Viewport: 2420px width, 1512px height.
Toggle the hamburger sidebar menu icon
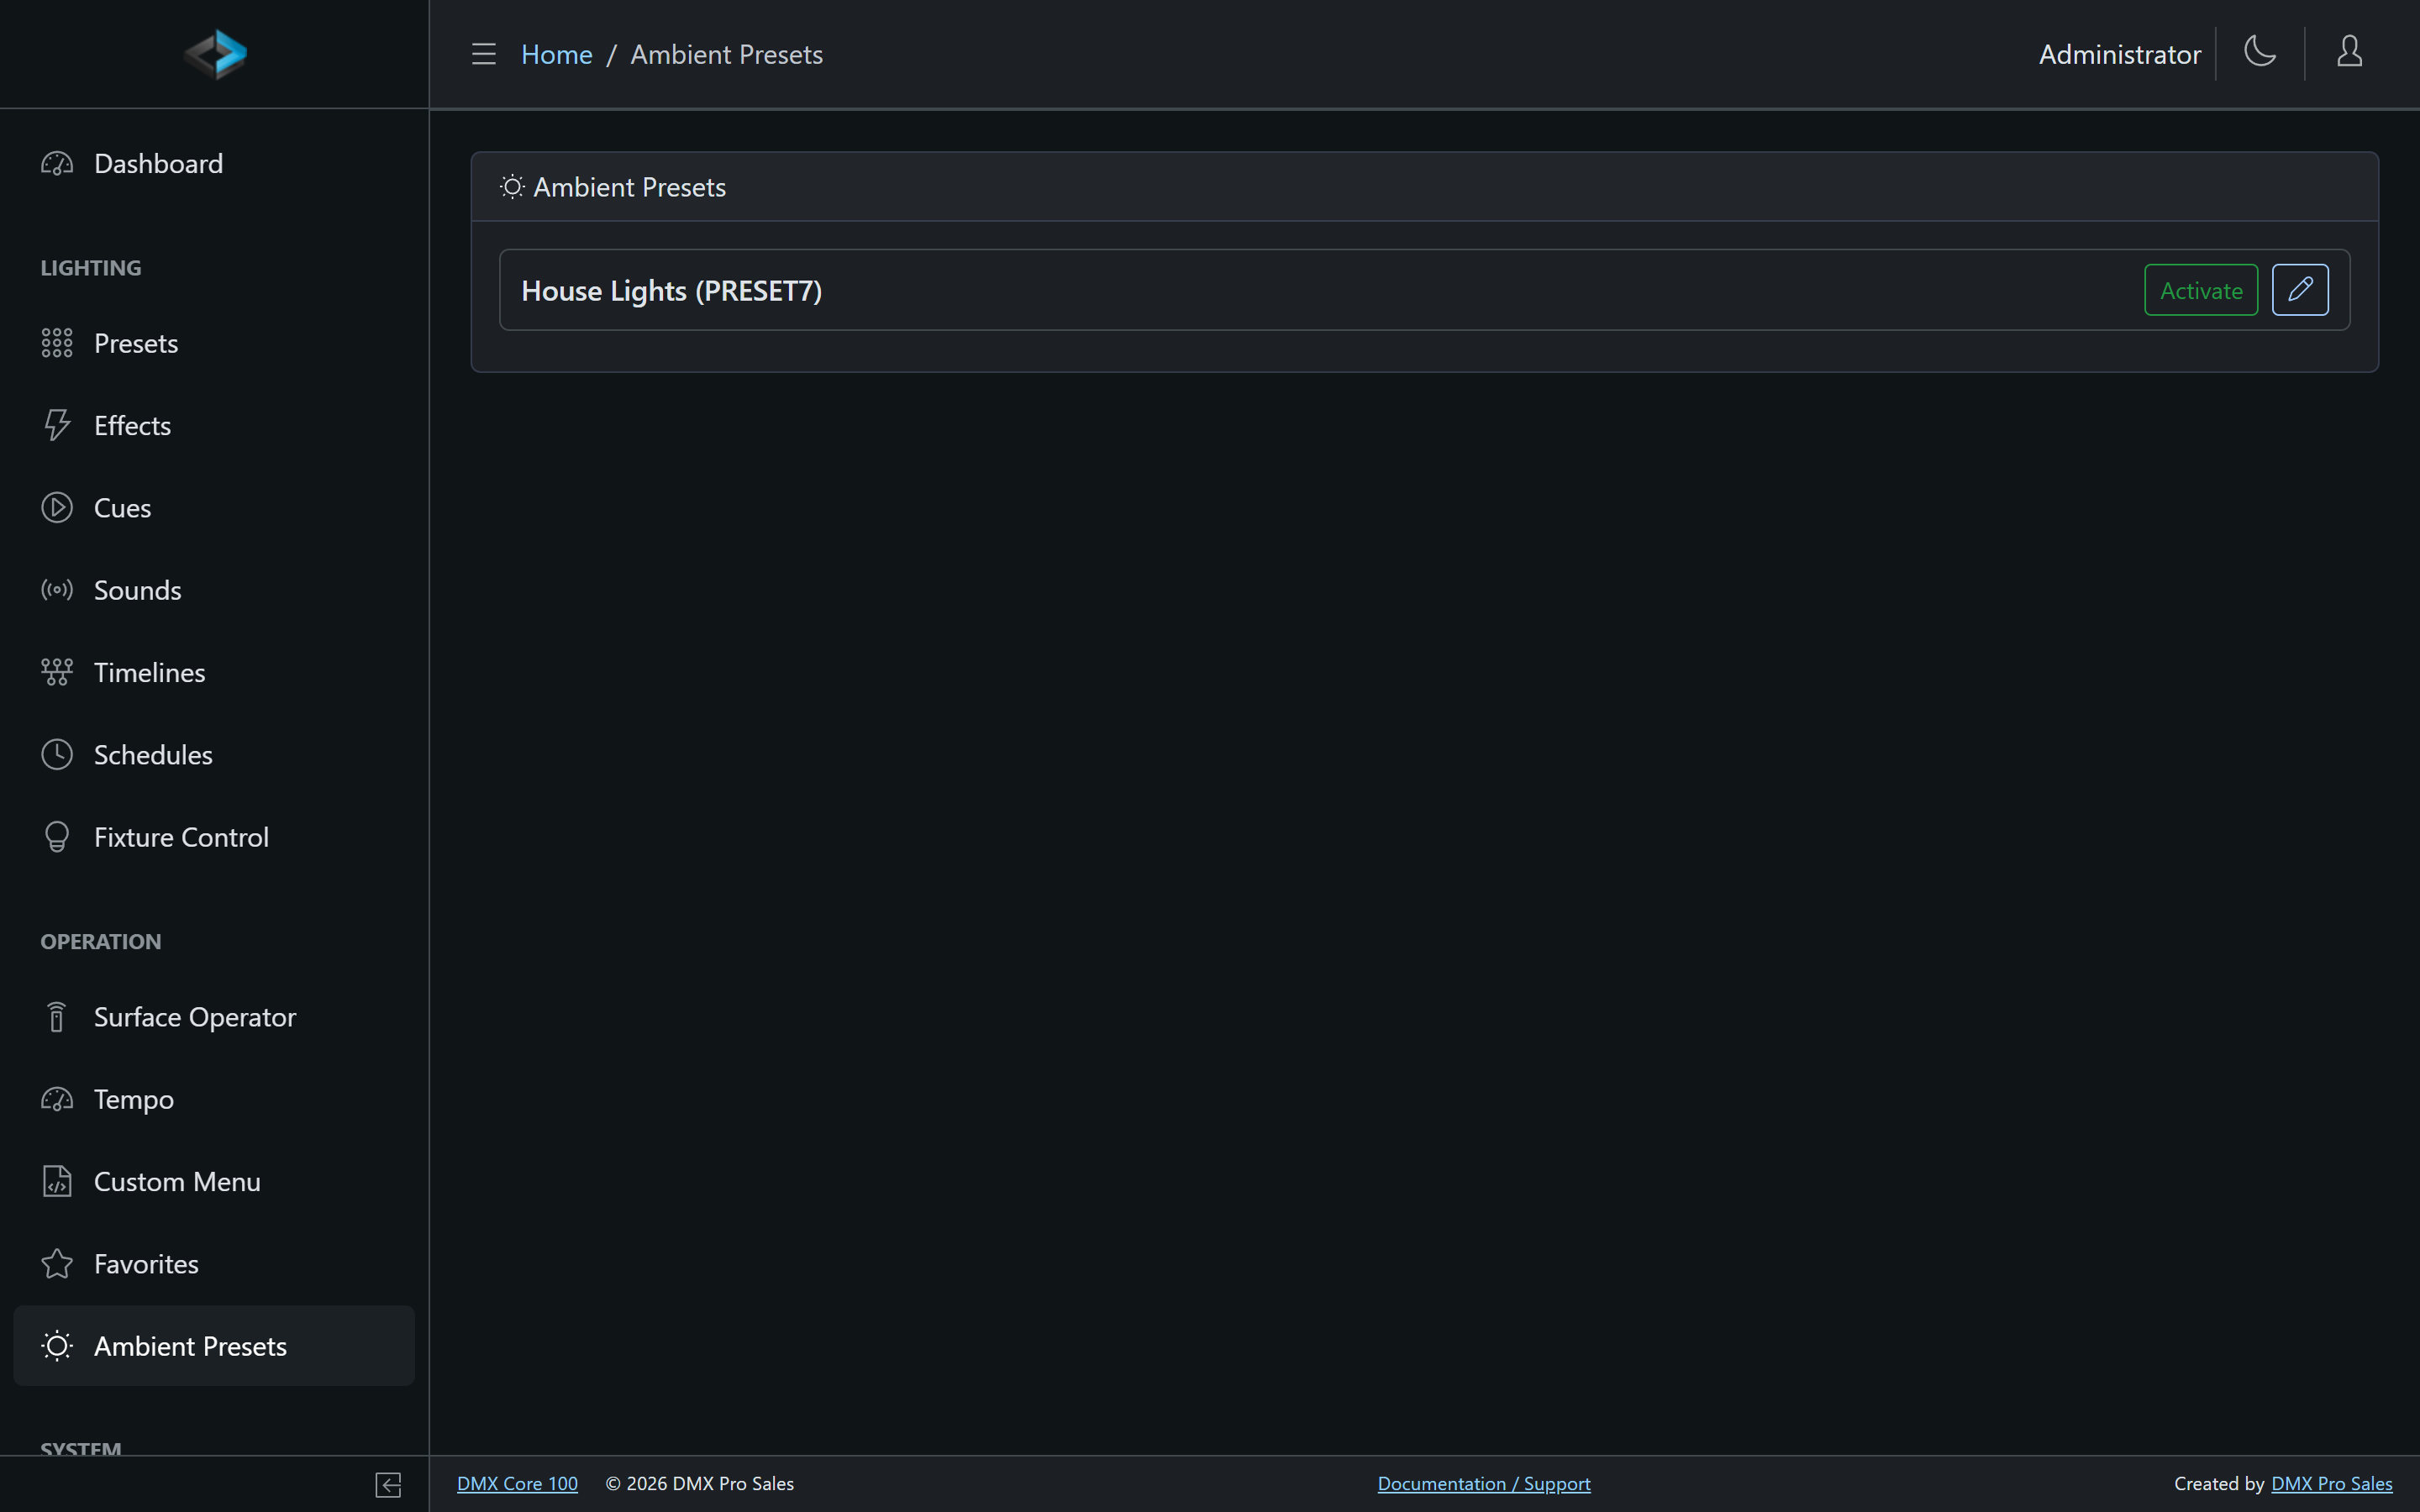[484, 54]
